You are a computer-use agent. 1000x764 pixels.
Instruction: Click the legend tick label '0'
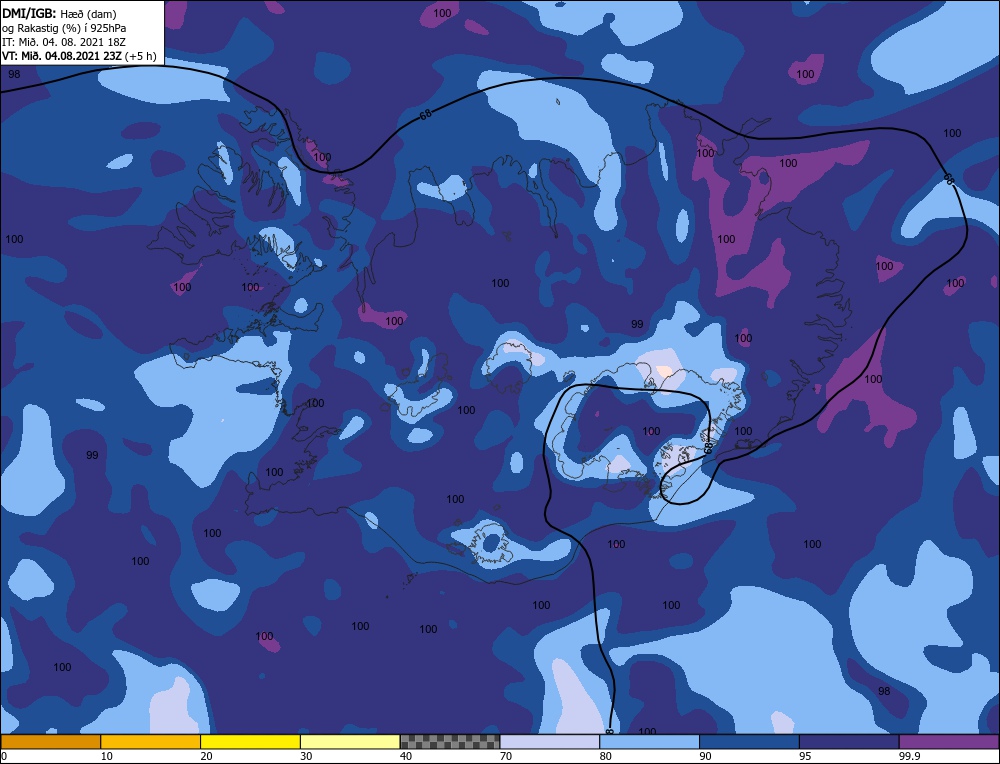pos(3,756)
